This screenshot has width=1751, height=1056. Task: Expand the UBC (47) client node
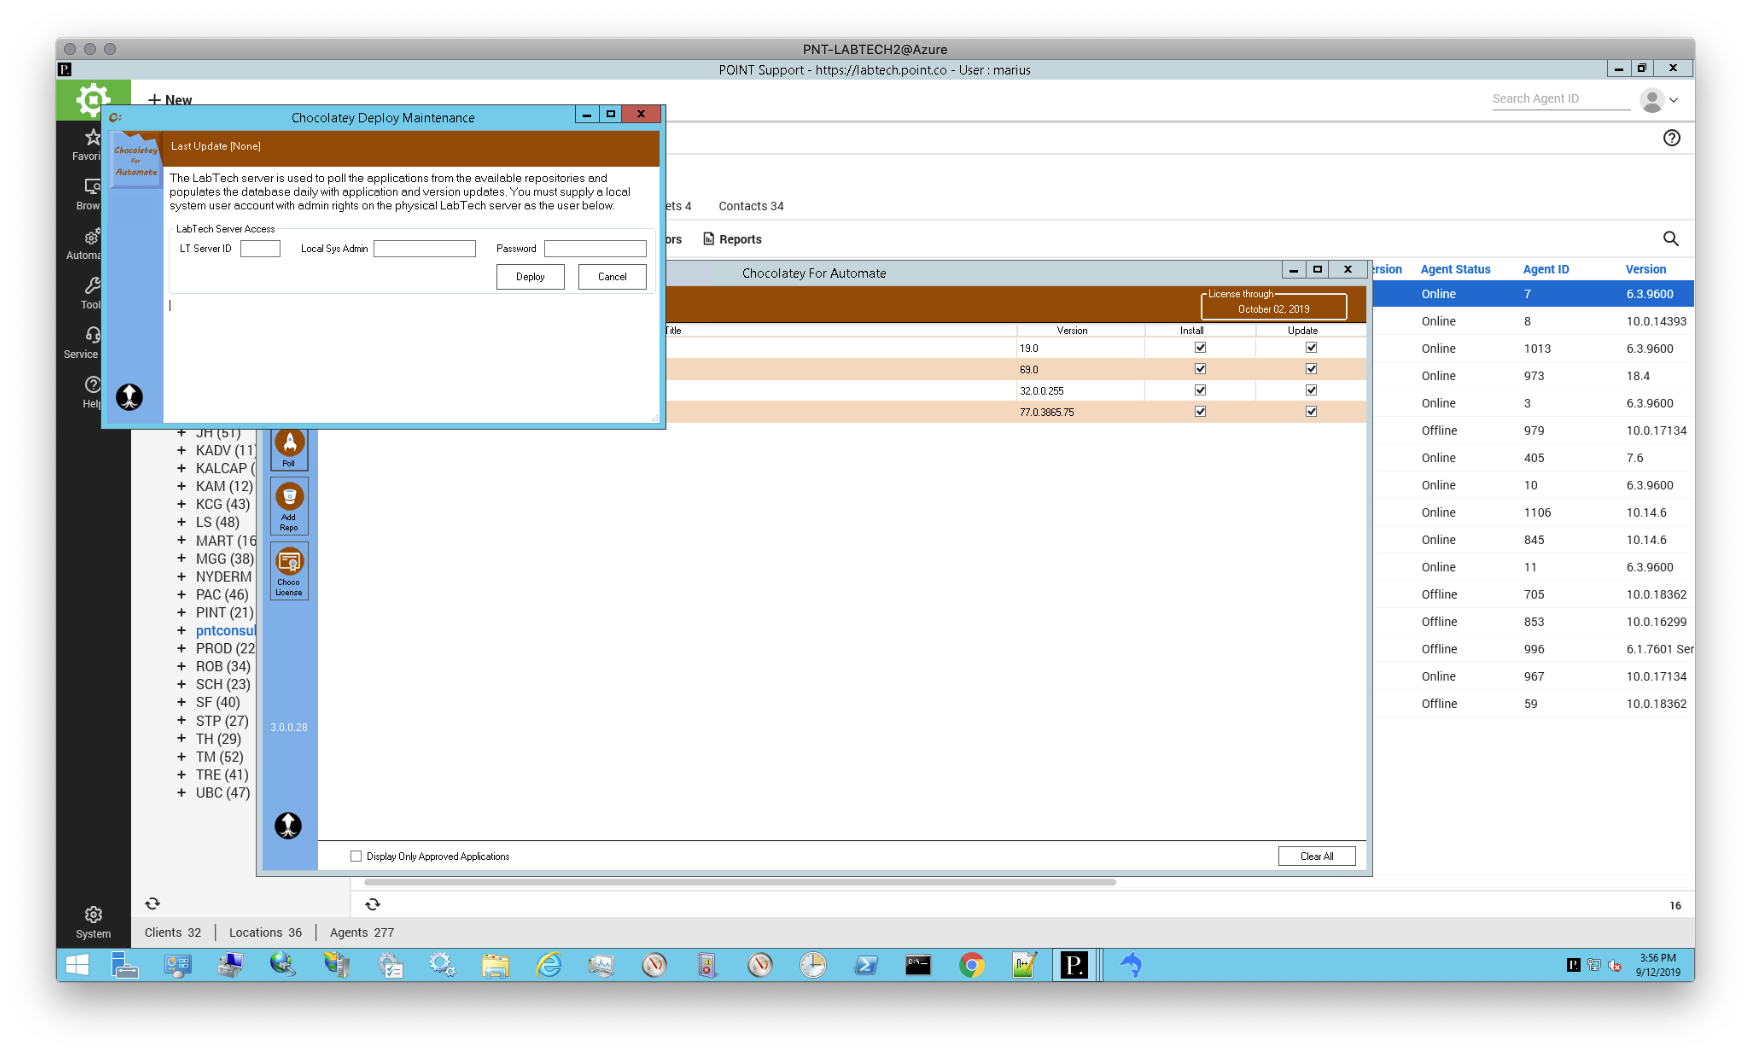pyautogui.click(x=181, y=793)
